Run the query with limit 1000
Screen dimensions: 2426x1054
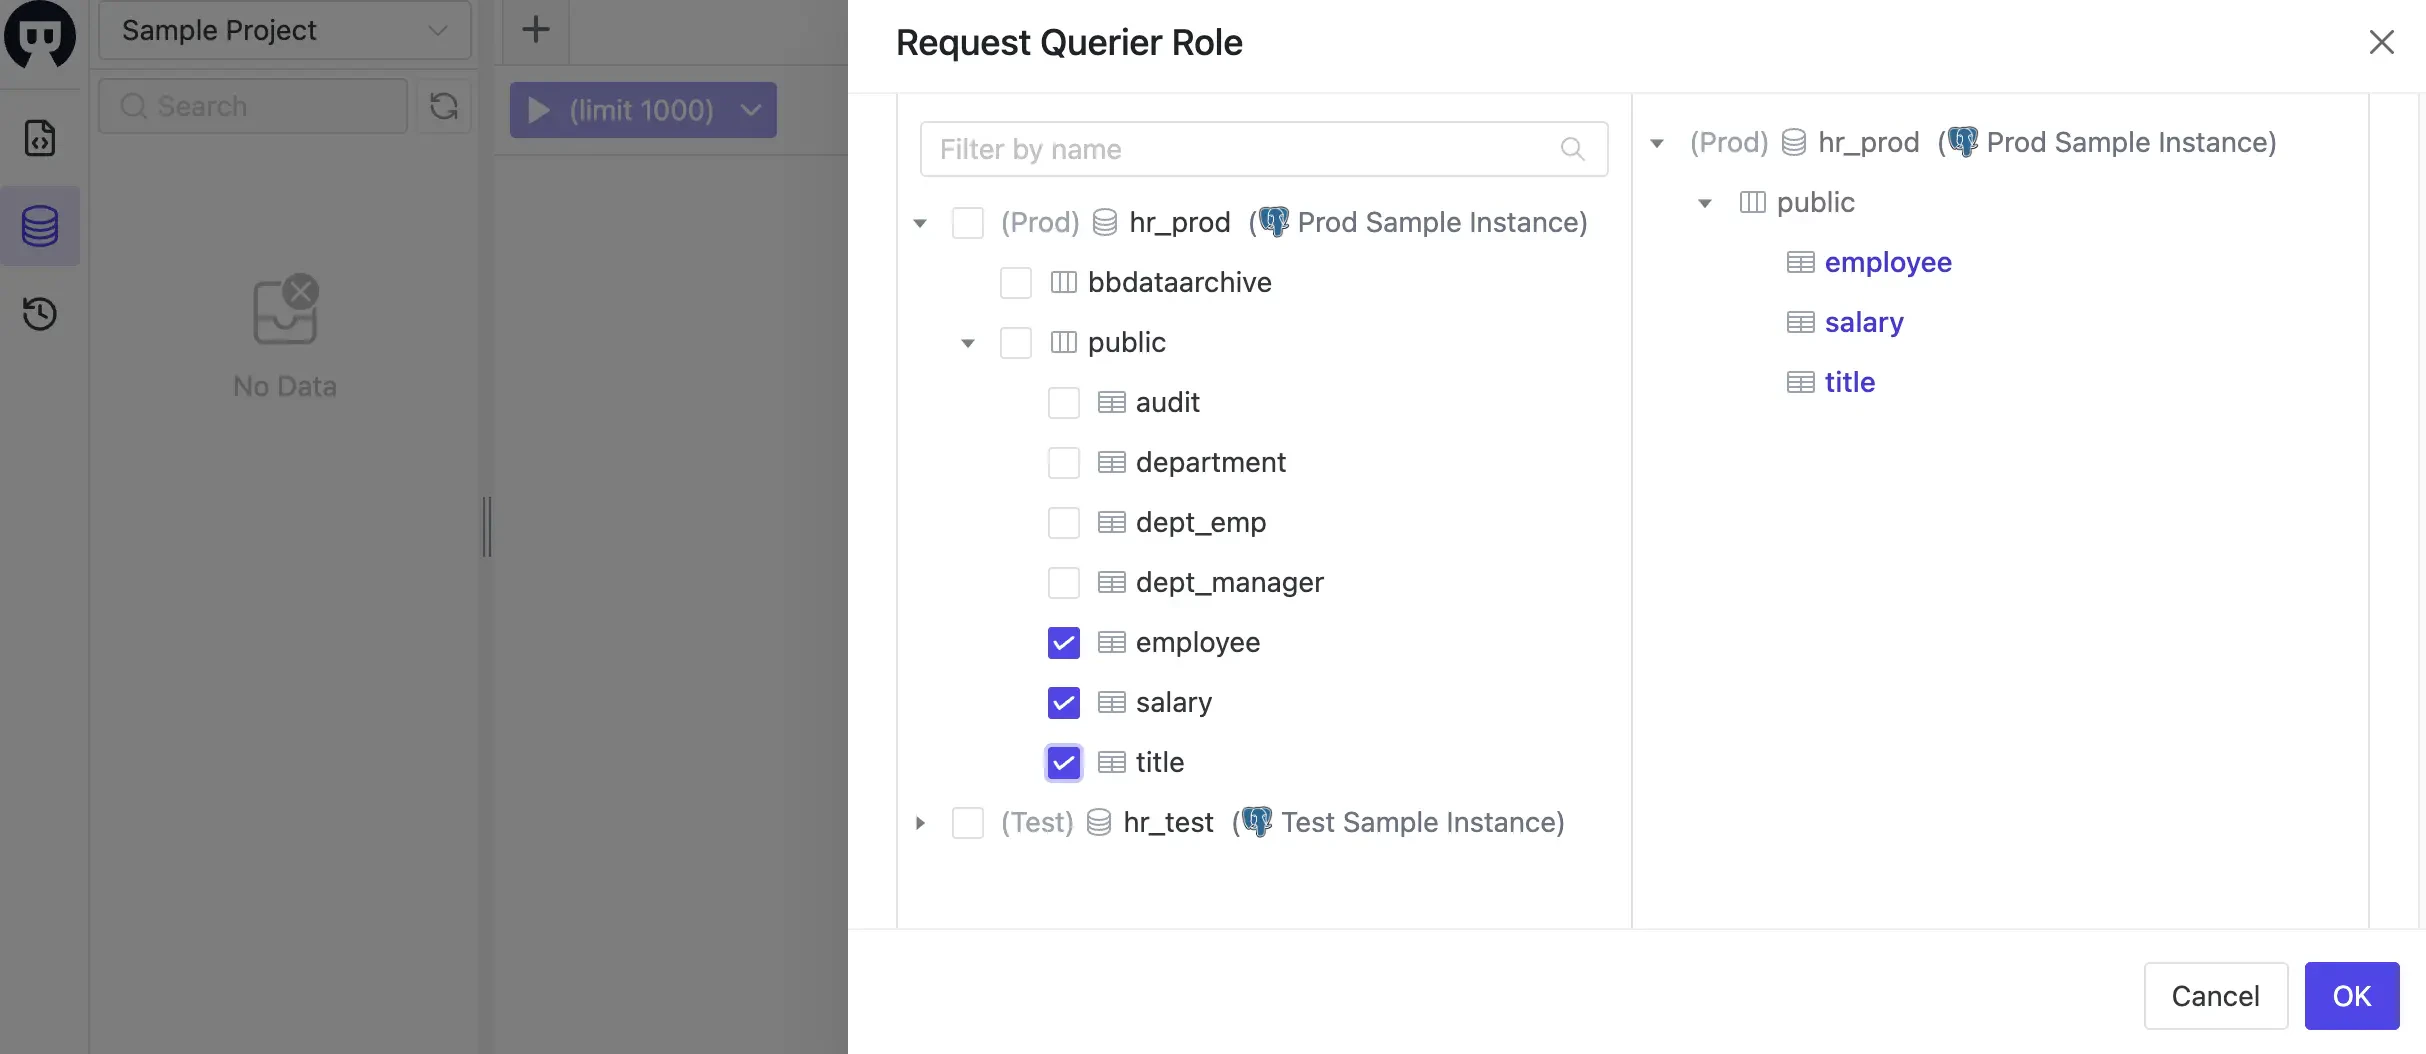point(600,110)
